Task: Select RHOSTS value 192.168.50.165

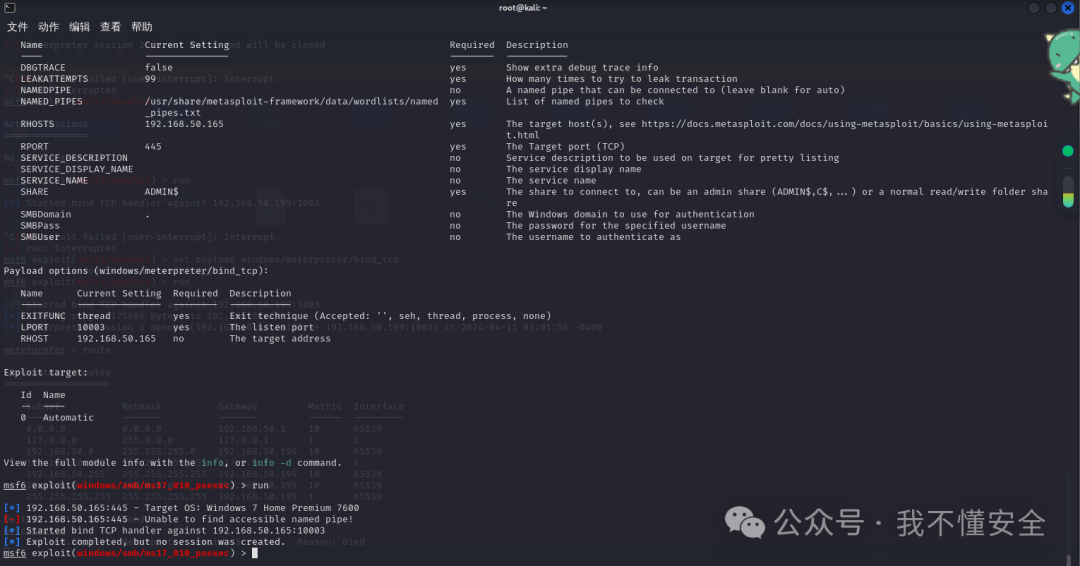Action: click(184, 124)
